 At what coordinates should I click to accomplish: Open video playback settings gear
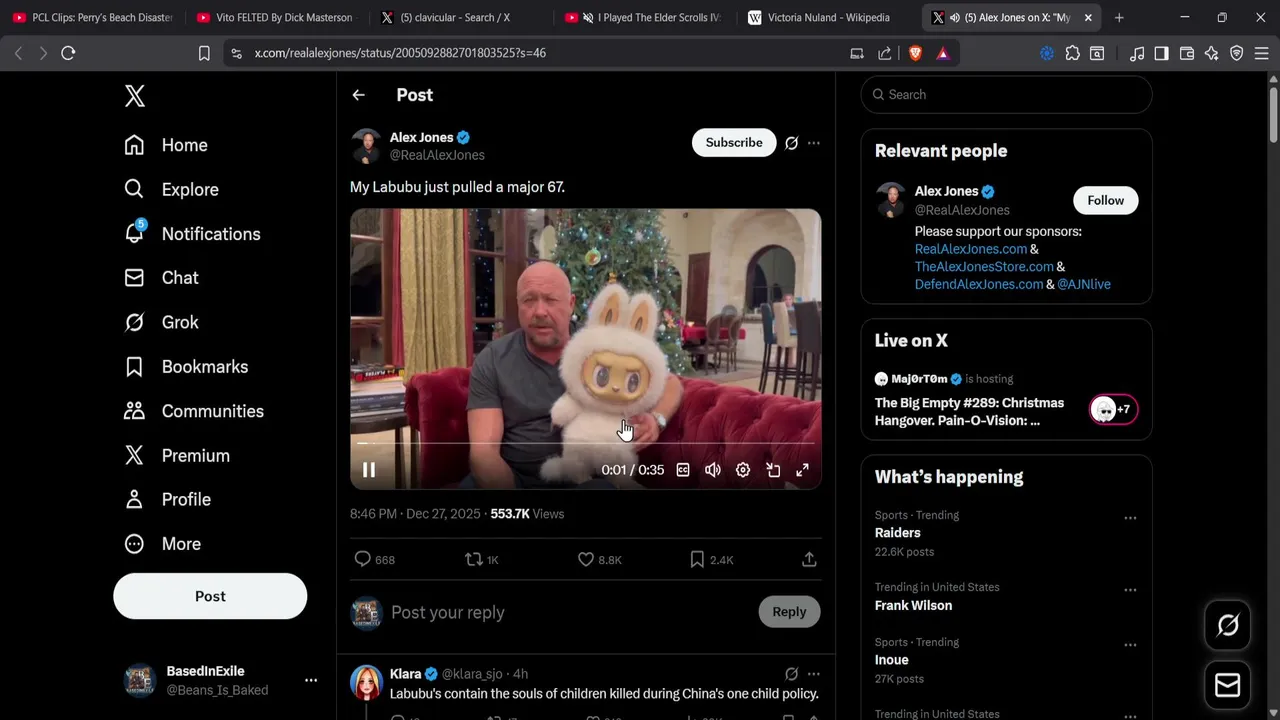coord(743,470)
